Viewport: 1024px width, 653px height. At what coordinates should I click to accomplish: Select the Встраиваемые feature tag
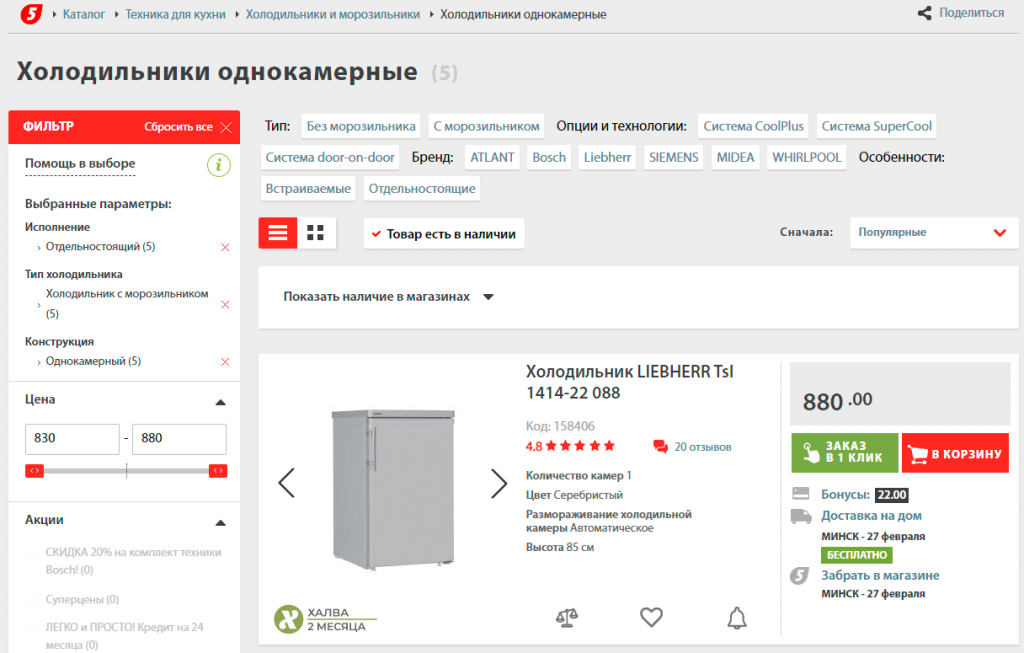[308, 189]
